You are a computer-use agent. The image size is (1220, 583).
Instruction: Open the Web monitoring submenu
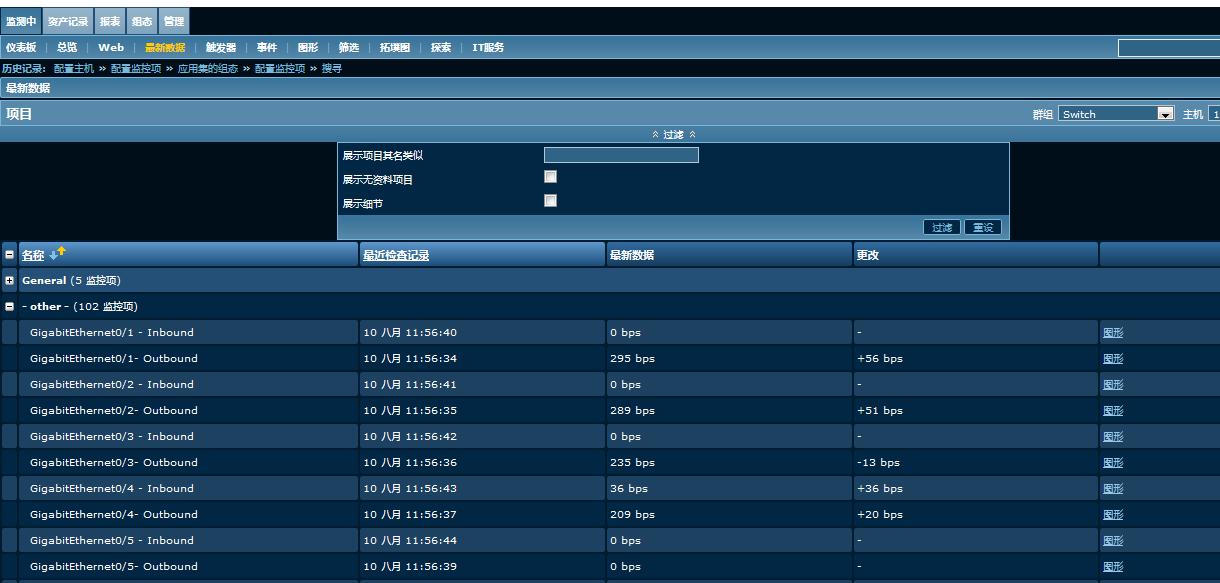111,47
